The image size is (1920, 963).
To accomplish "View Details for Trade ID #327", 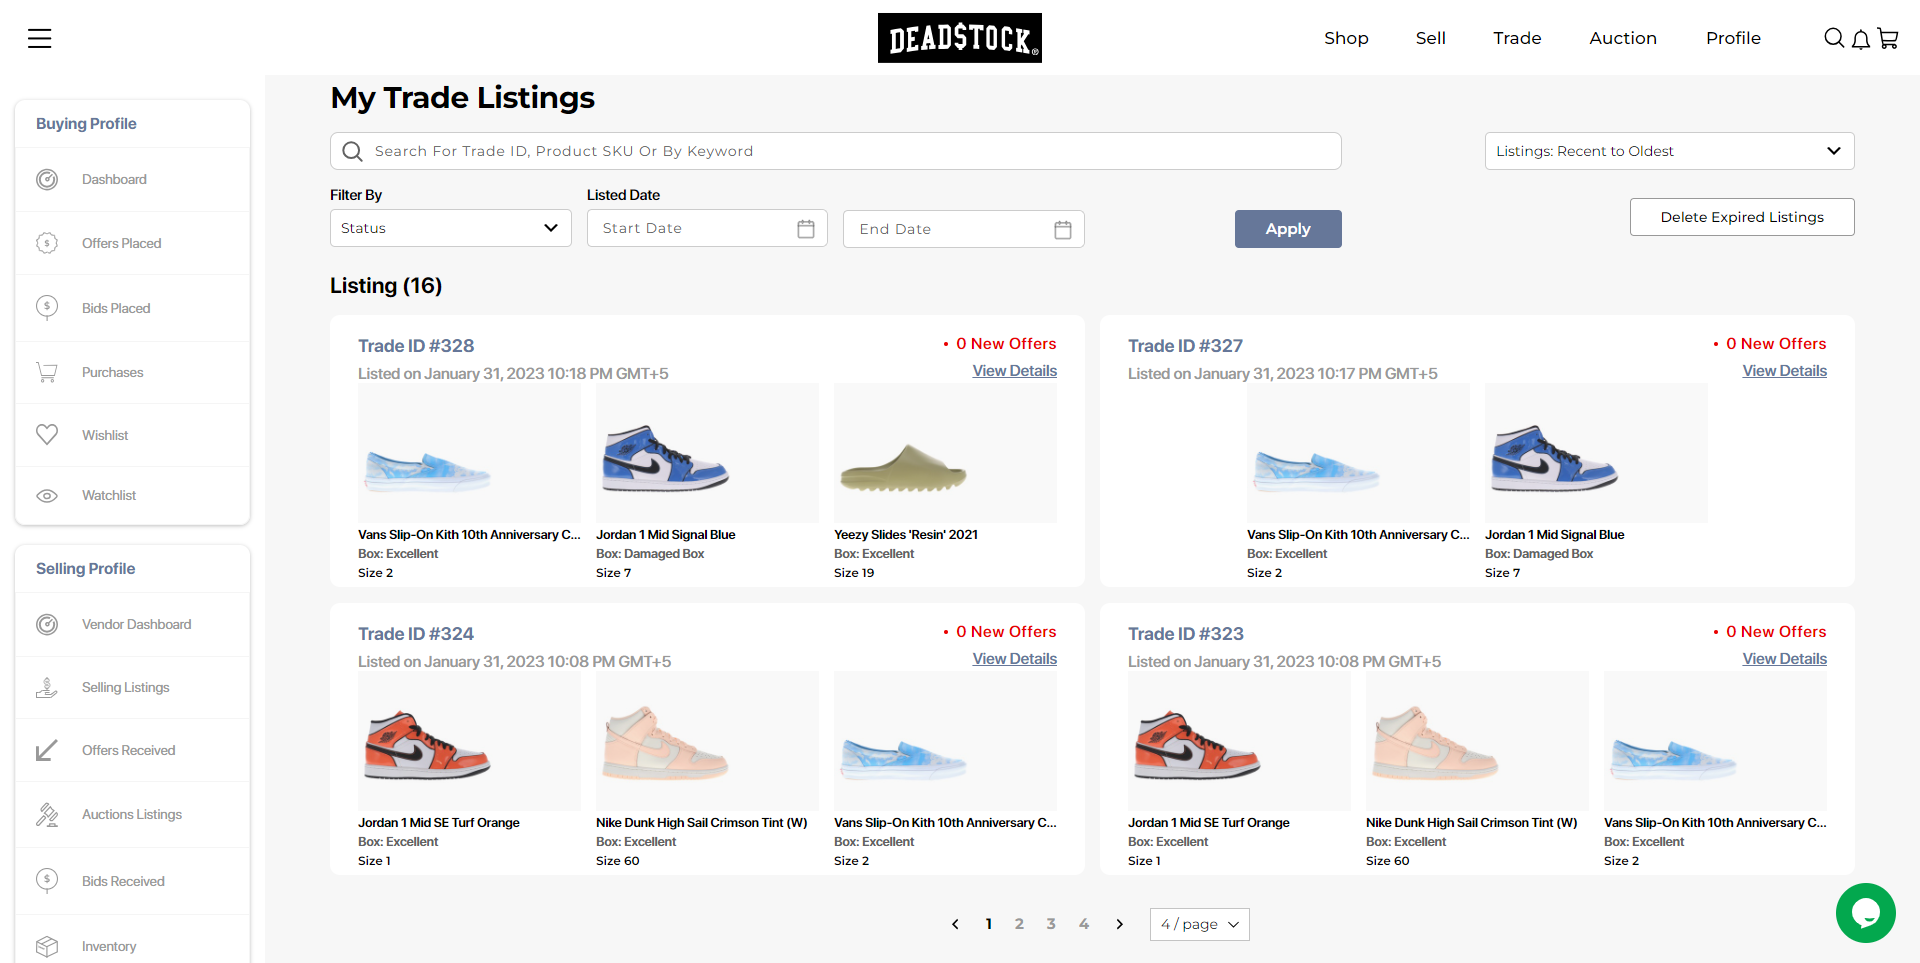I will click(1784, 371).
